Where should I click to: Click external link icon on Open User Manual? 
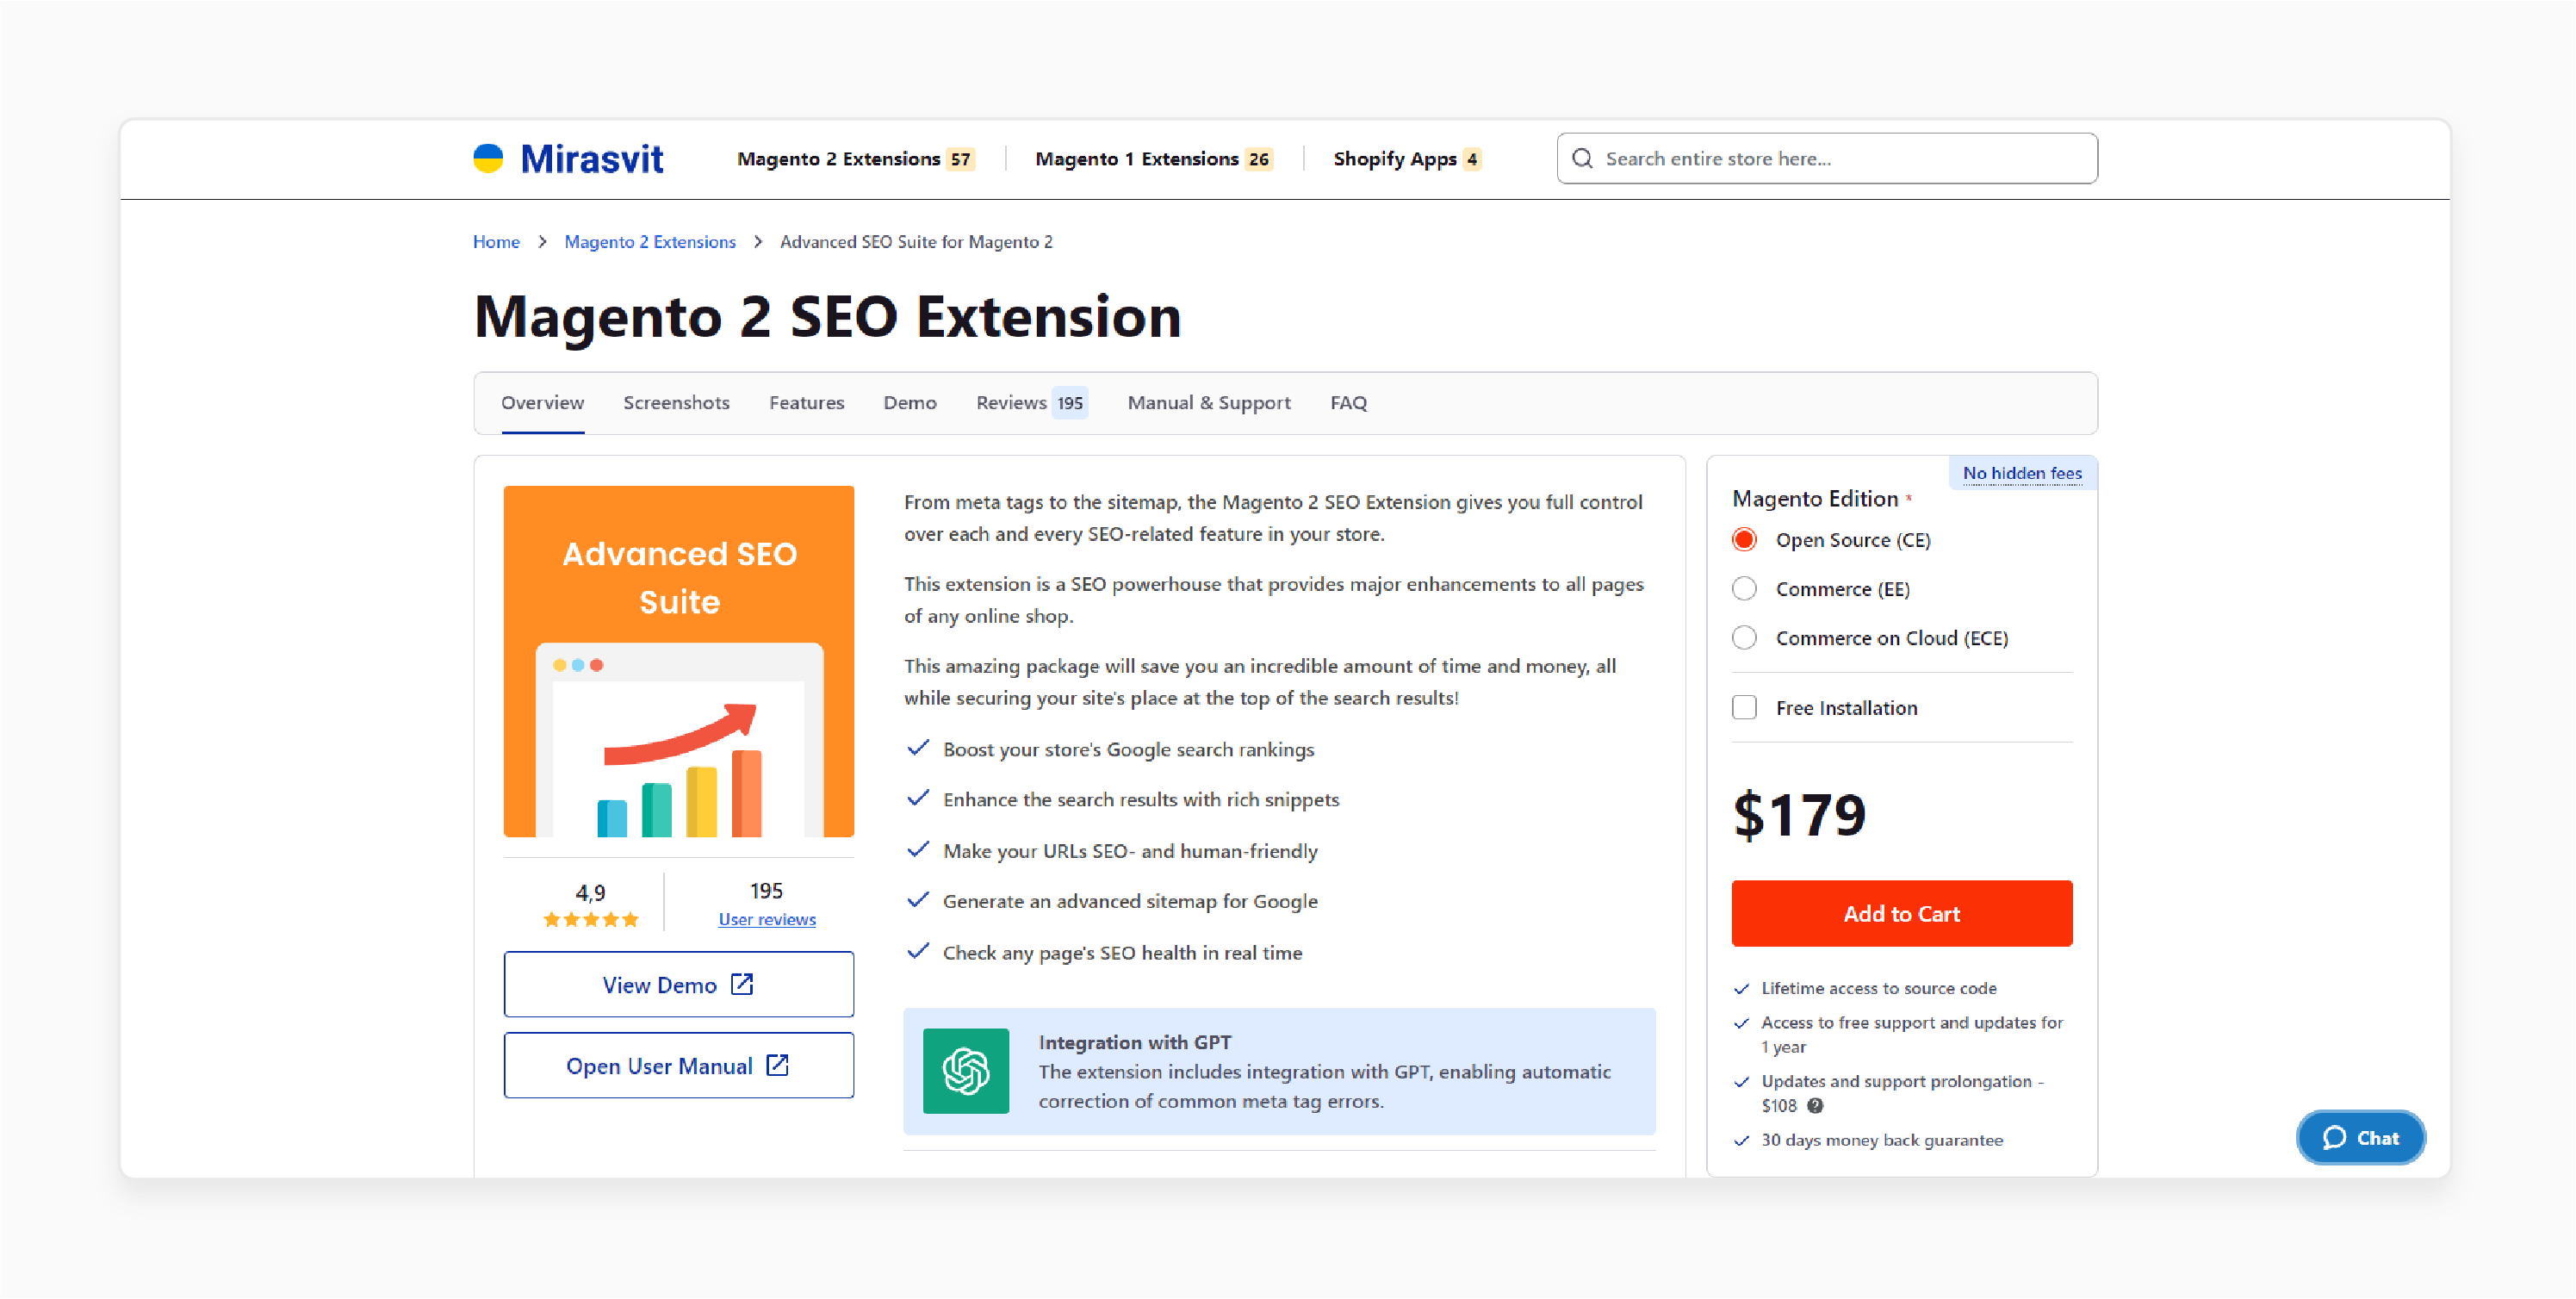777,1065
